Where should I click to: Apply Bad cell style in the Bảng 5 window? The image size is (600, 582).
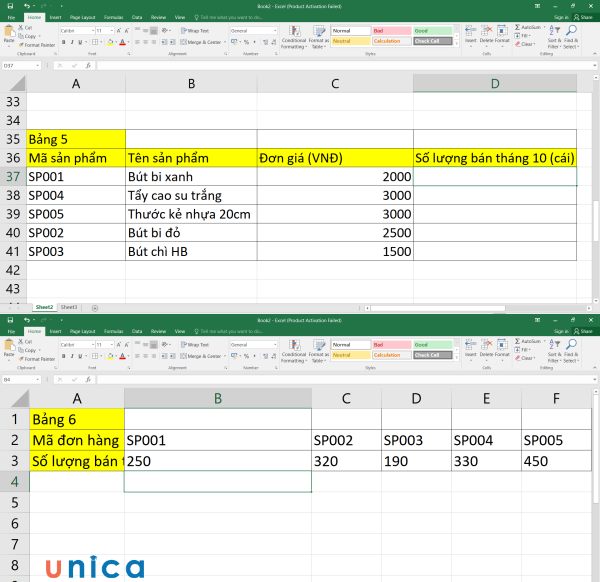pos(391,31)
